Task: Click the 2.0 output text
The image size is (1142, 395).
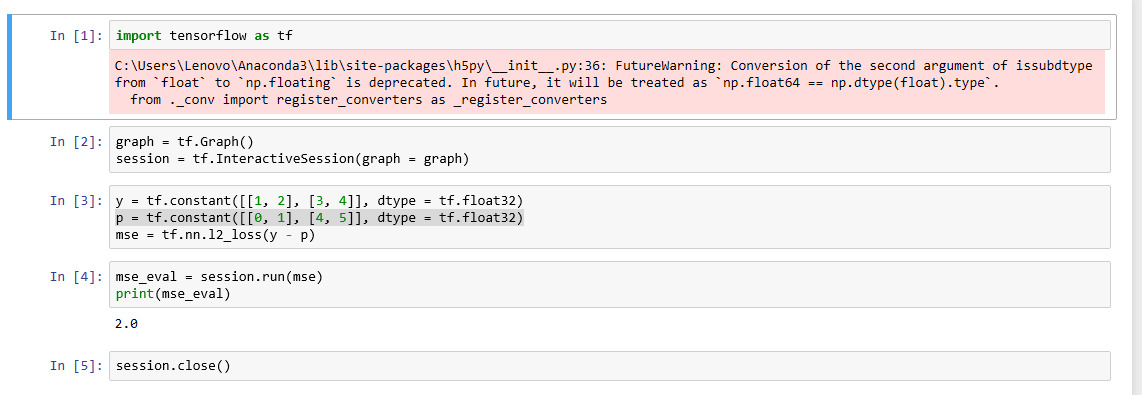Action: point(126,324)
